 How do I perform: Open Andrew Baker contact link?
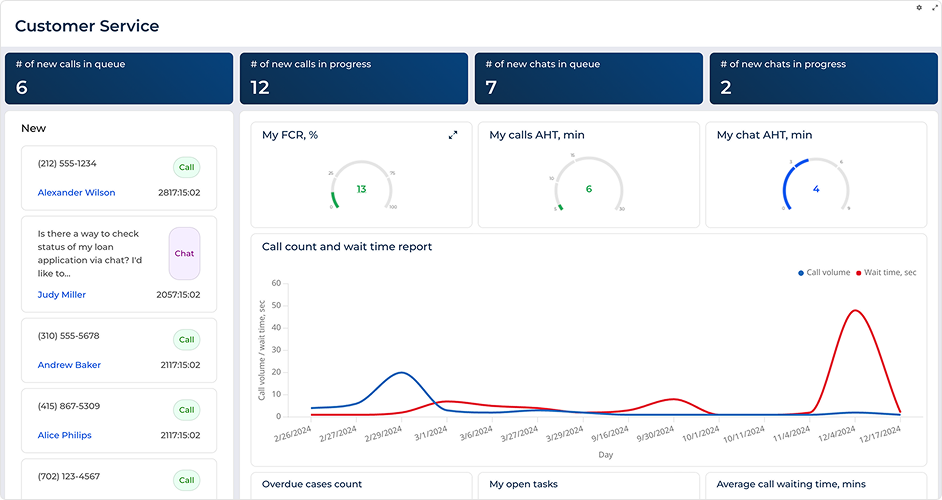(69, 365)
